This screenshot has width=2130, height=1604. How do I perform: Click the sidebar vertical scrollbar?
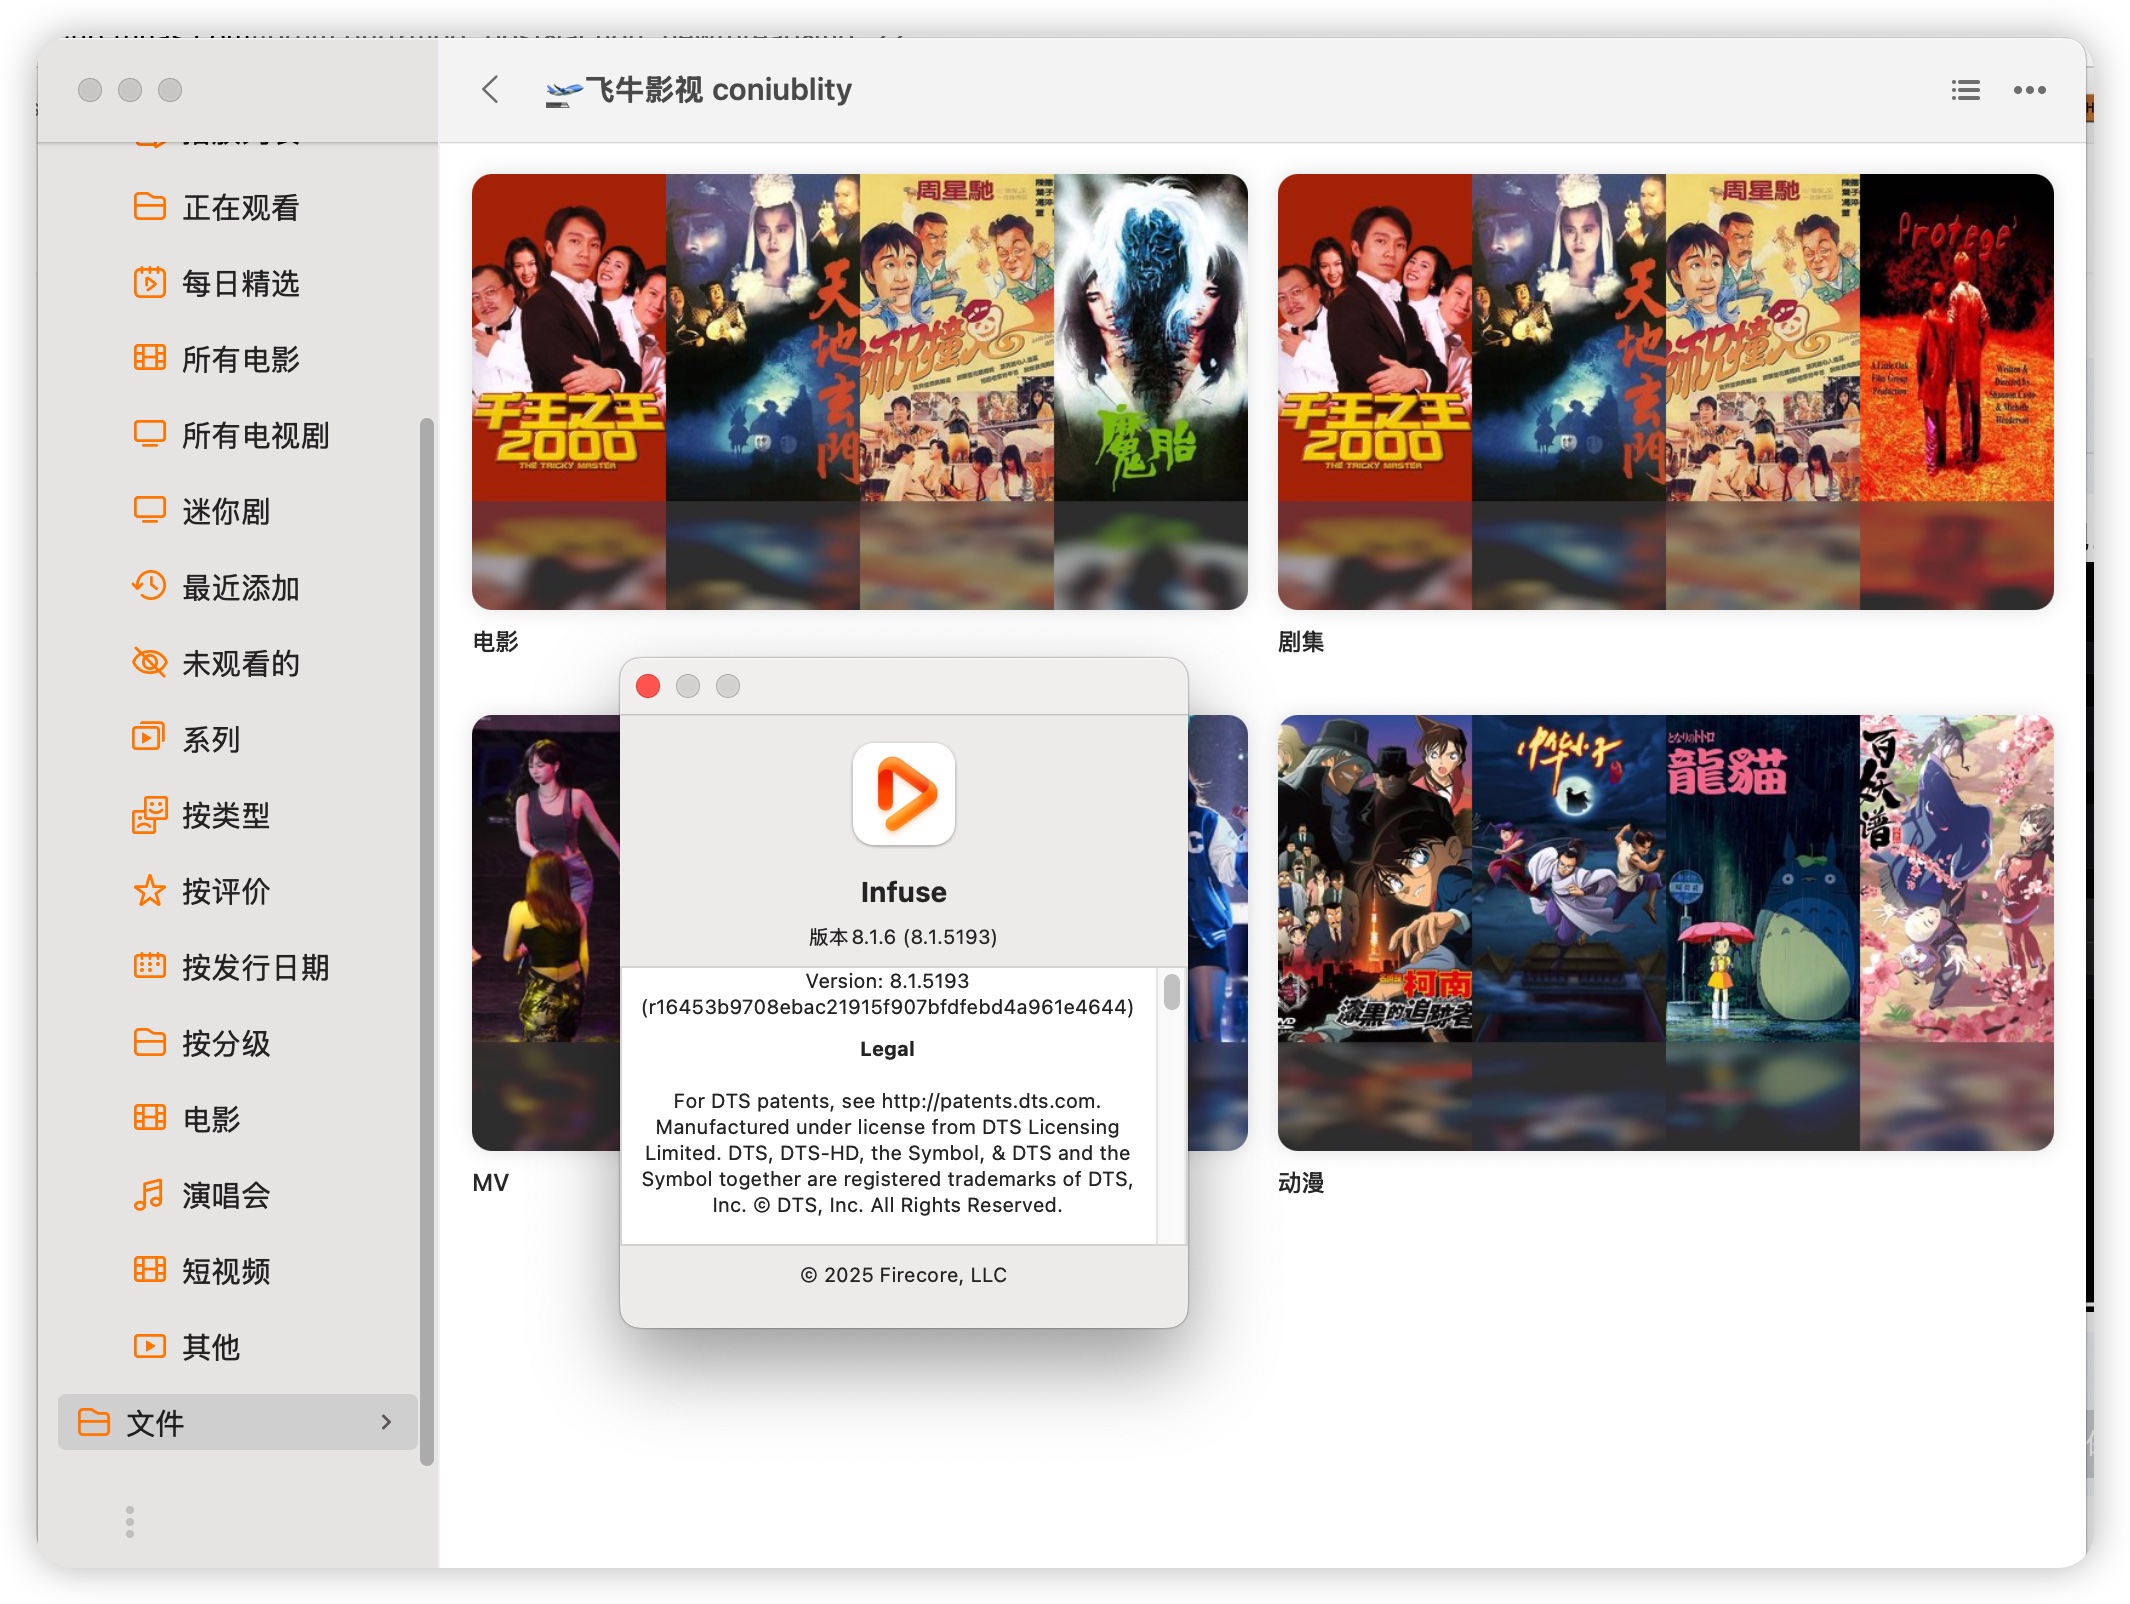point(427,940)
